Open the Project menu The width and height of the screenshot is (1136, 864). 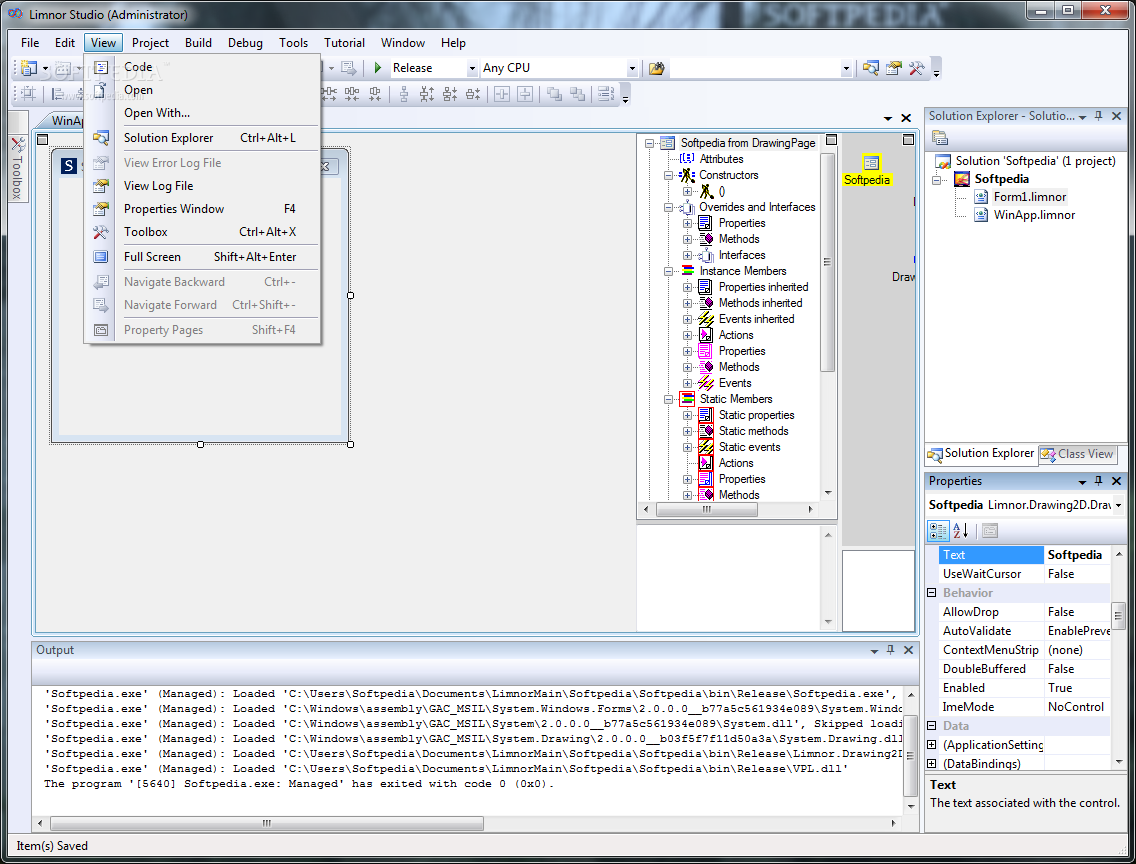click(150, 43)
